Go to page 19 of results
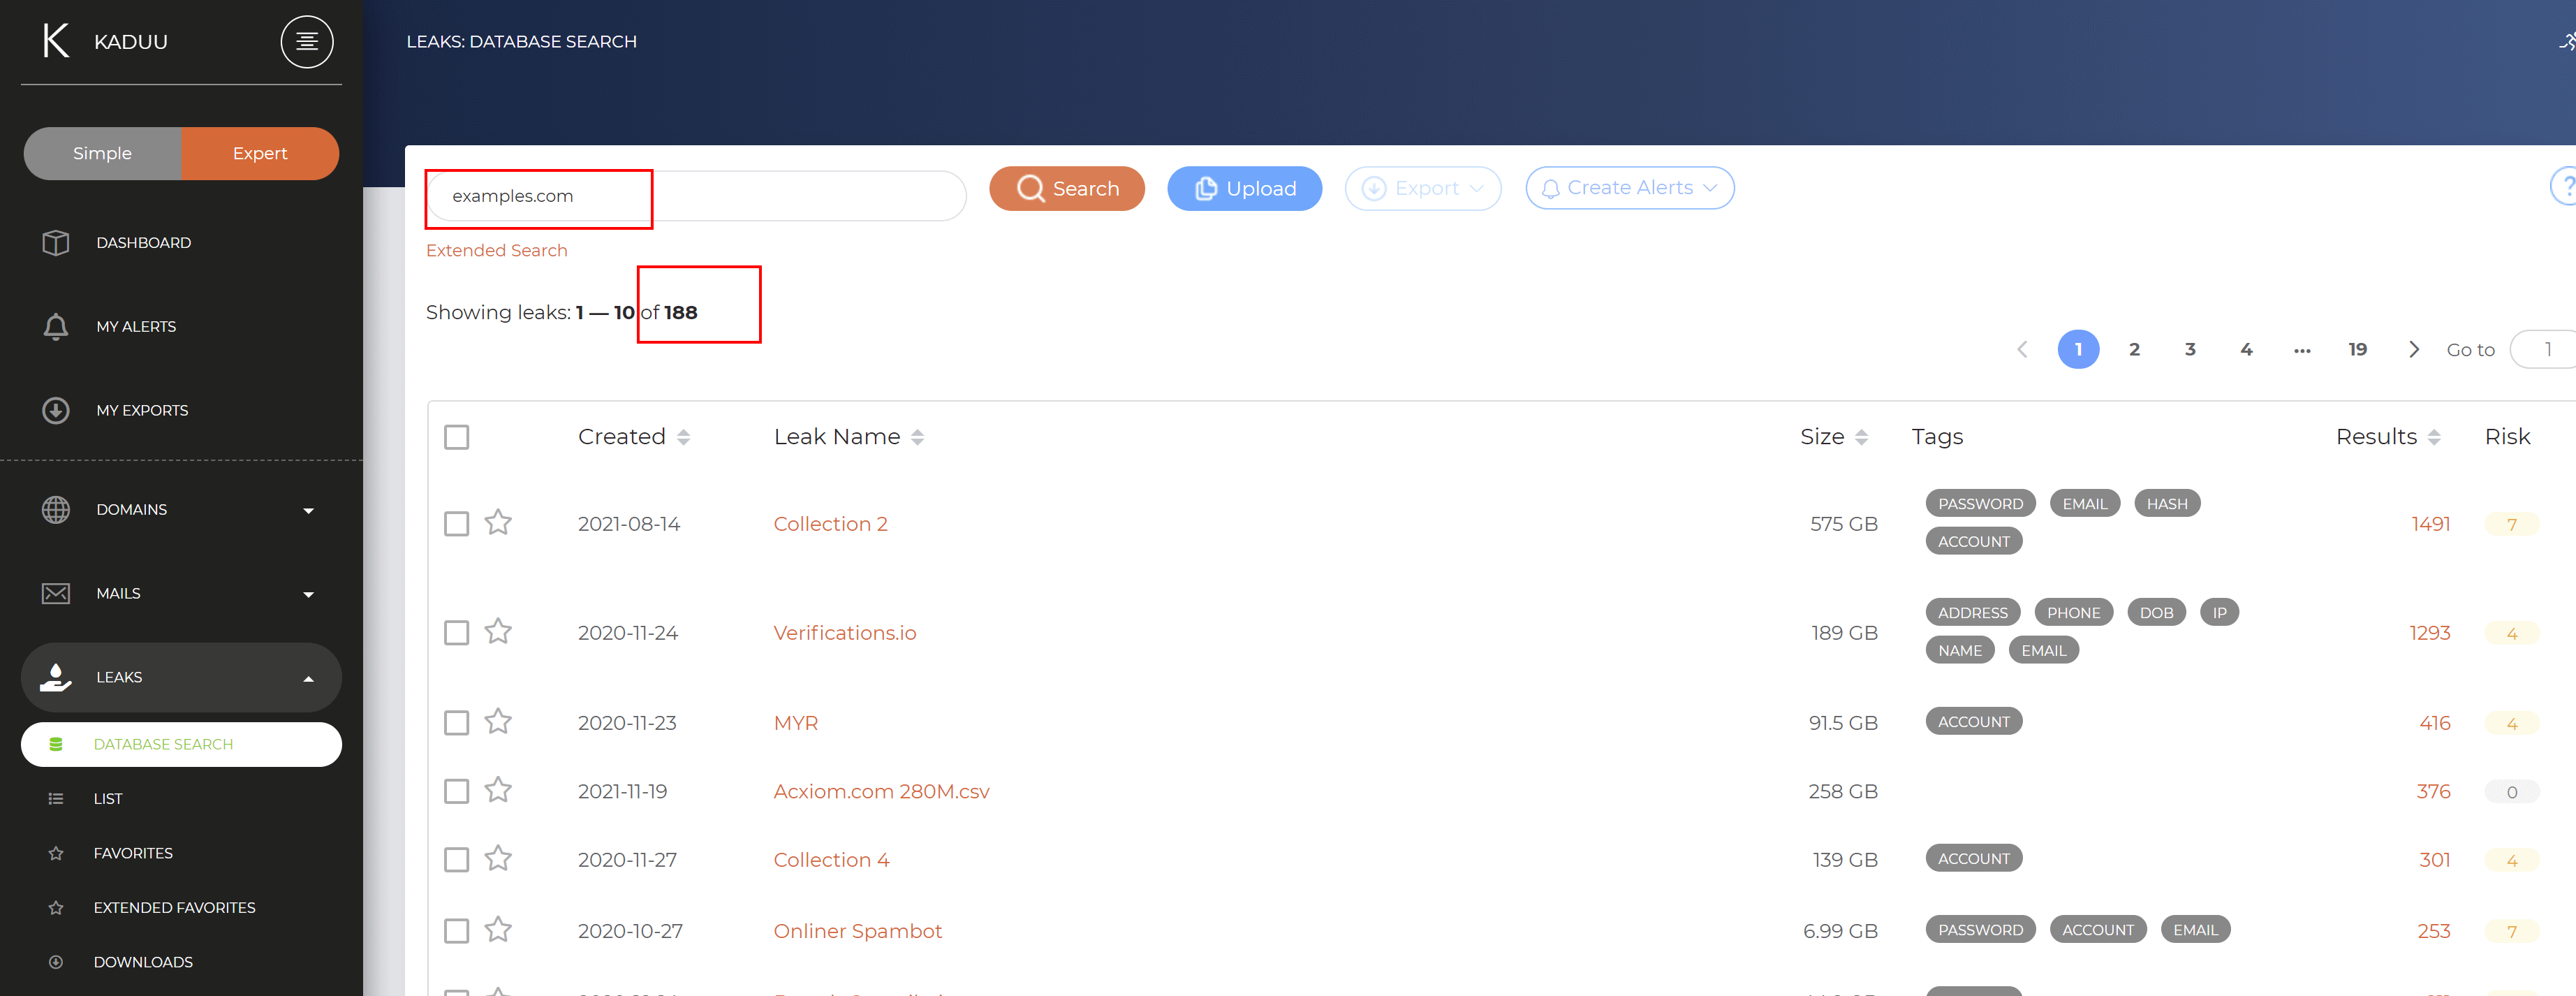2576x996 pixels. (x=2357, y=349)
